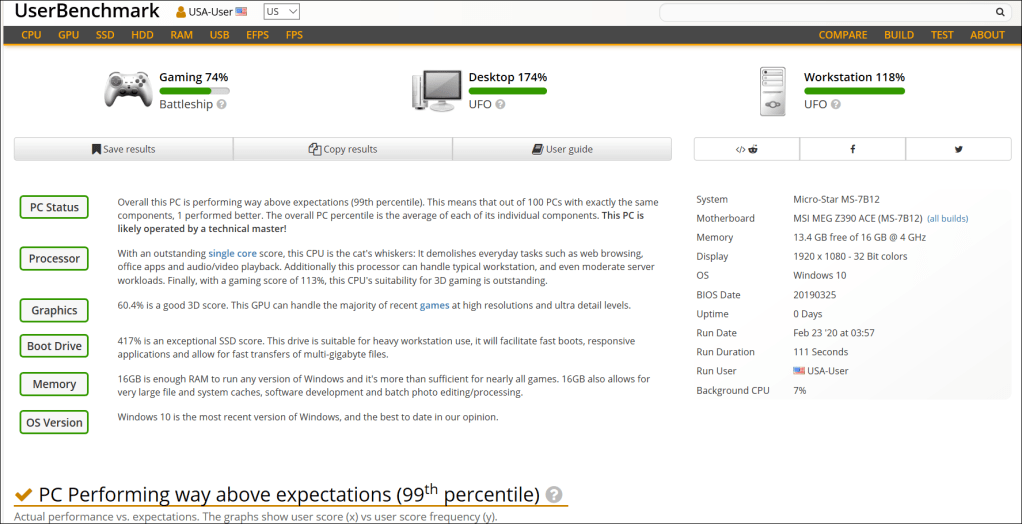Click the Desktop monitor icon
Image resolution: width=1022 pixels, height=524 pixels.
[436, 90]
